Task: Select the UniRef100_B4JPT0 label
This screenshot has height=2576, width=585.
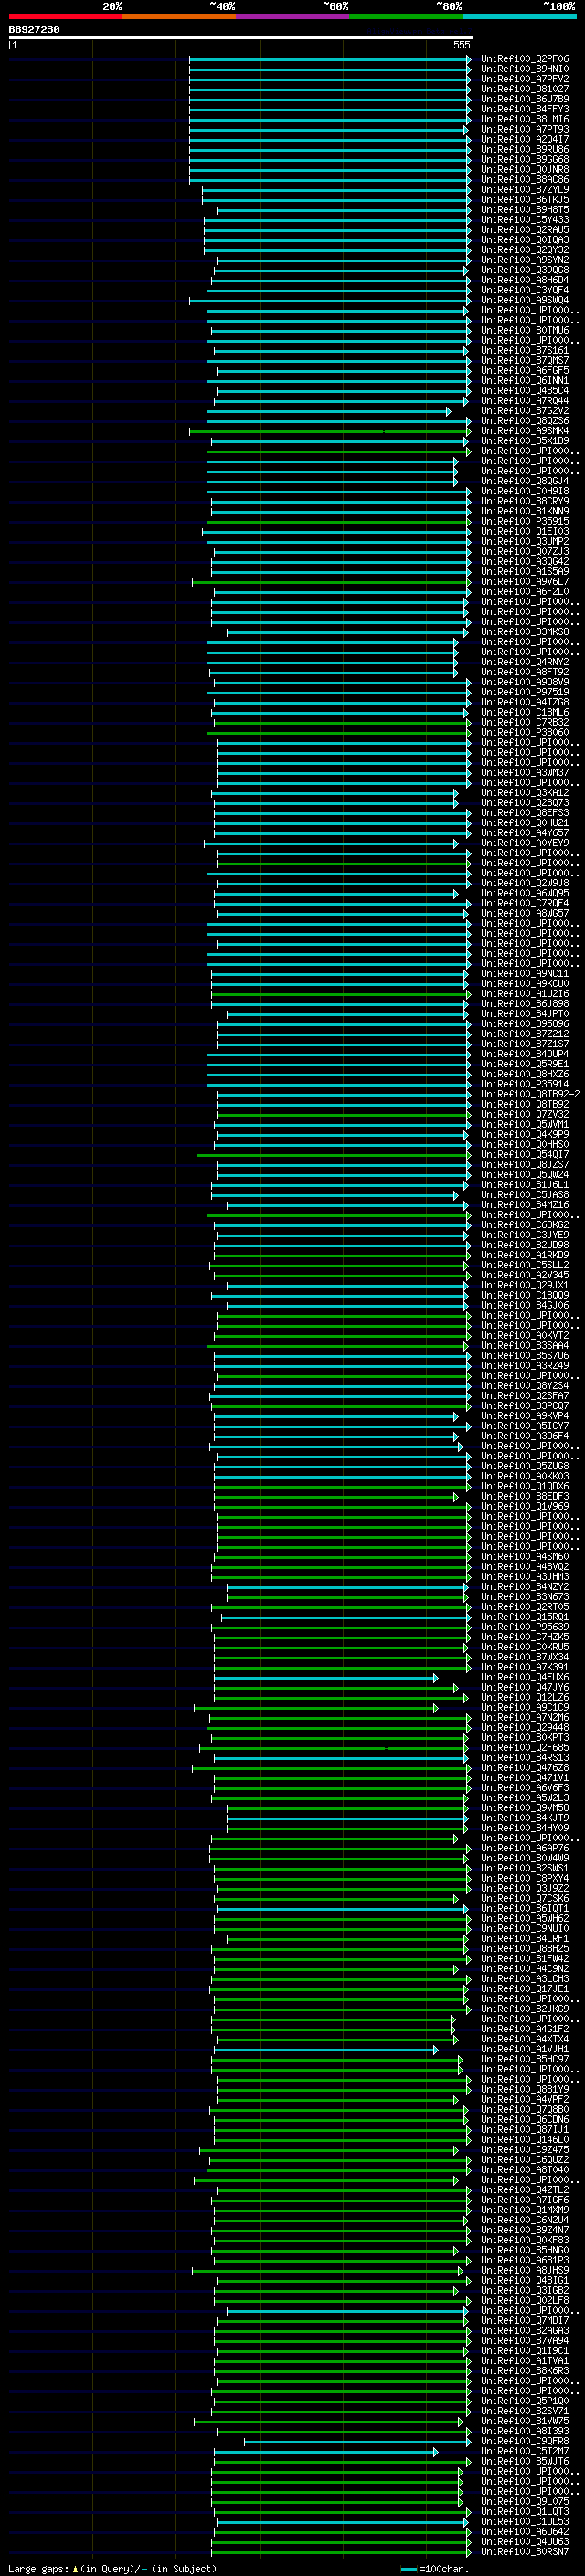Action: tap(524, 1013)
